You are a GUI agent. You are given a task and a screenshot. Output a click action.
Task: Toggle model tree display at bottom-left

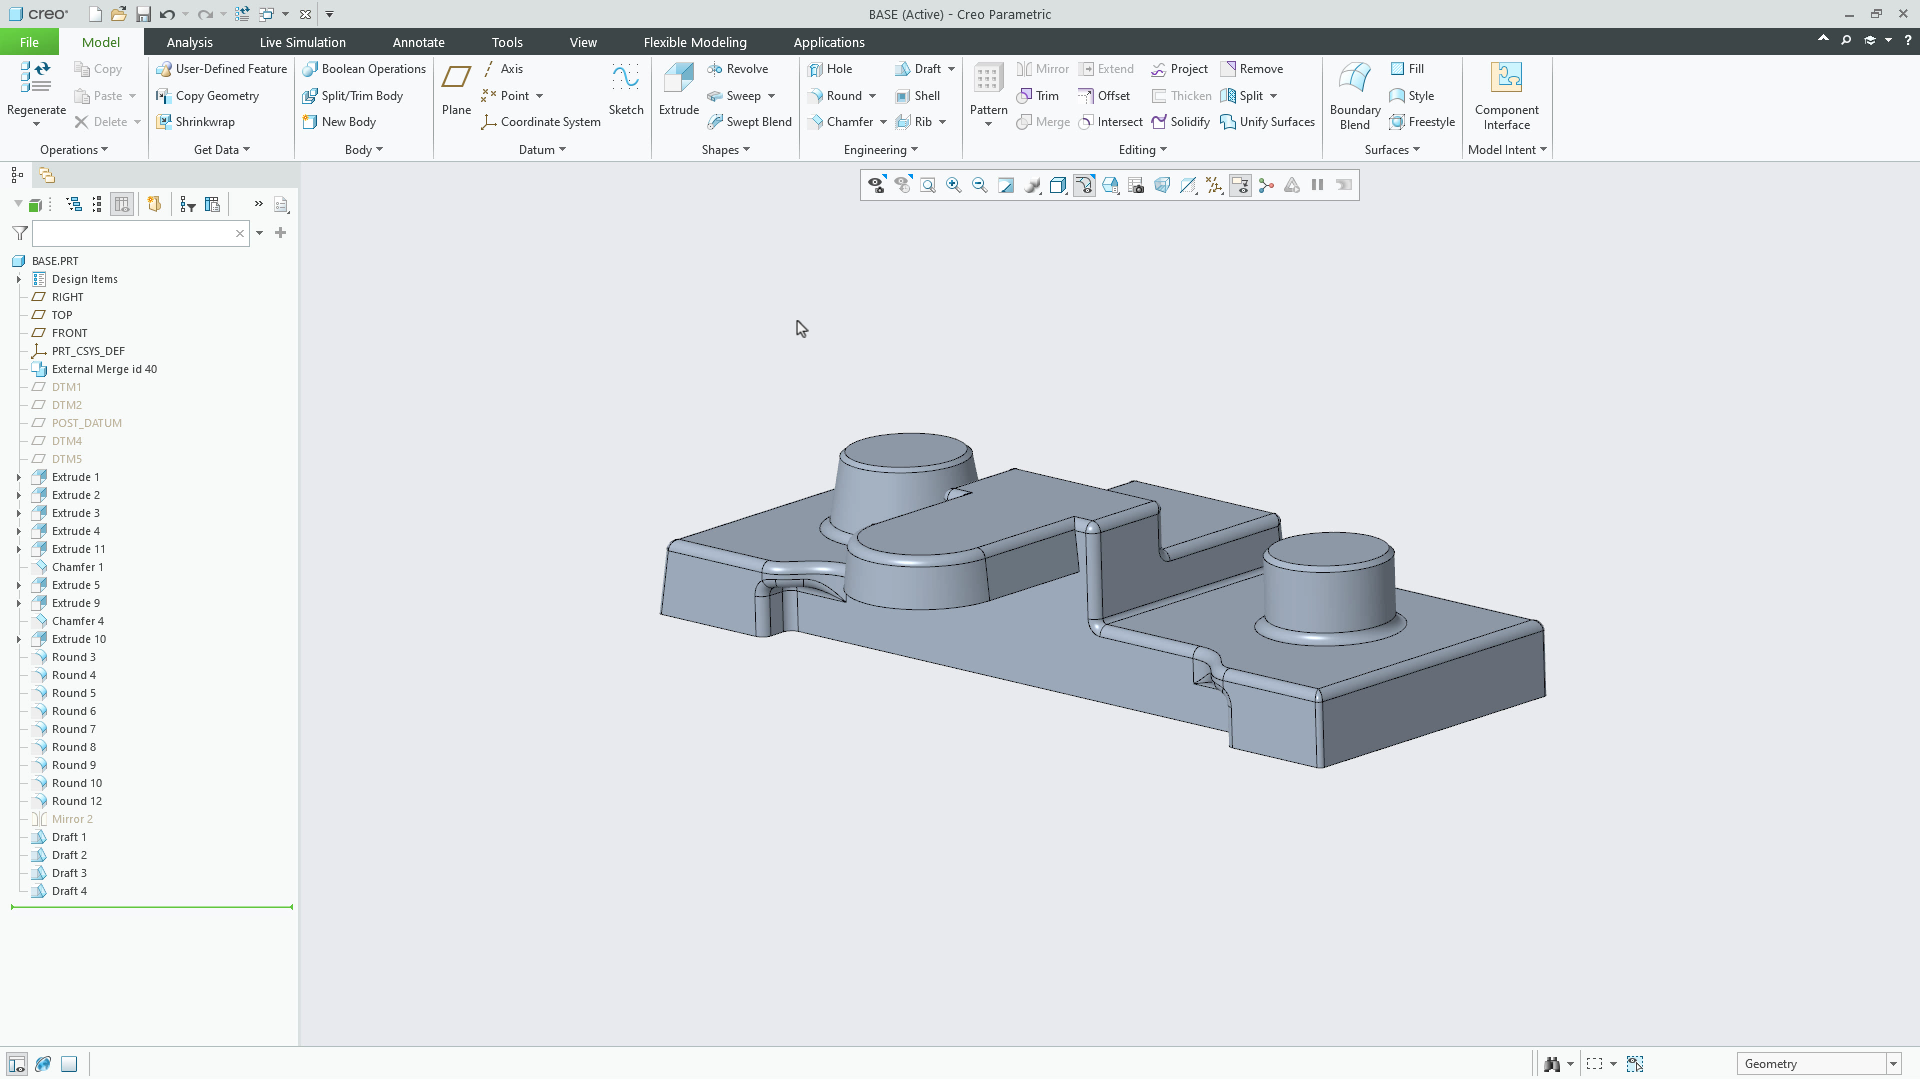[x=17, y=1064]
